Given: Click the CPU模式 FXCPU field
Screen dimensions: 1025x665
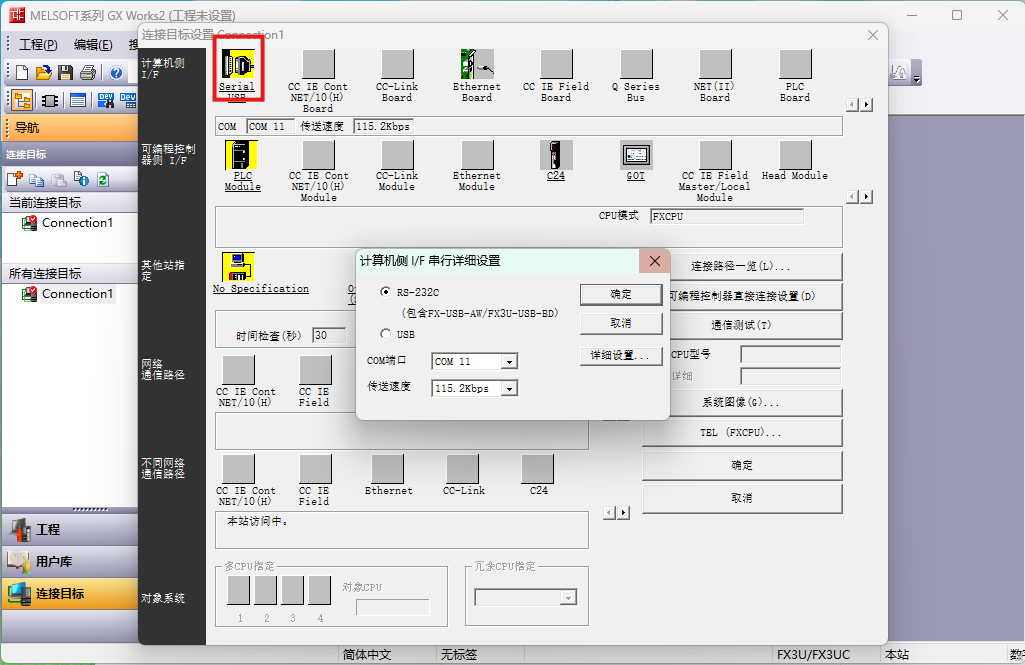Looking at the screenshot, I should (x=727, y=216).
